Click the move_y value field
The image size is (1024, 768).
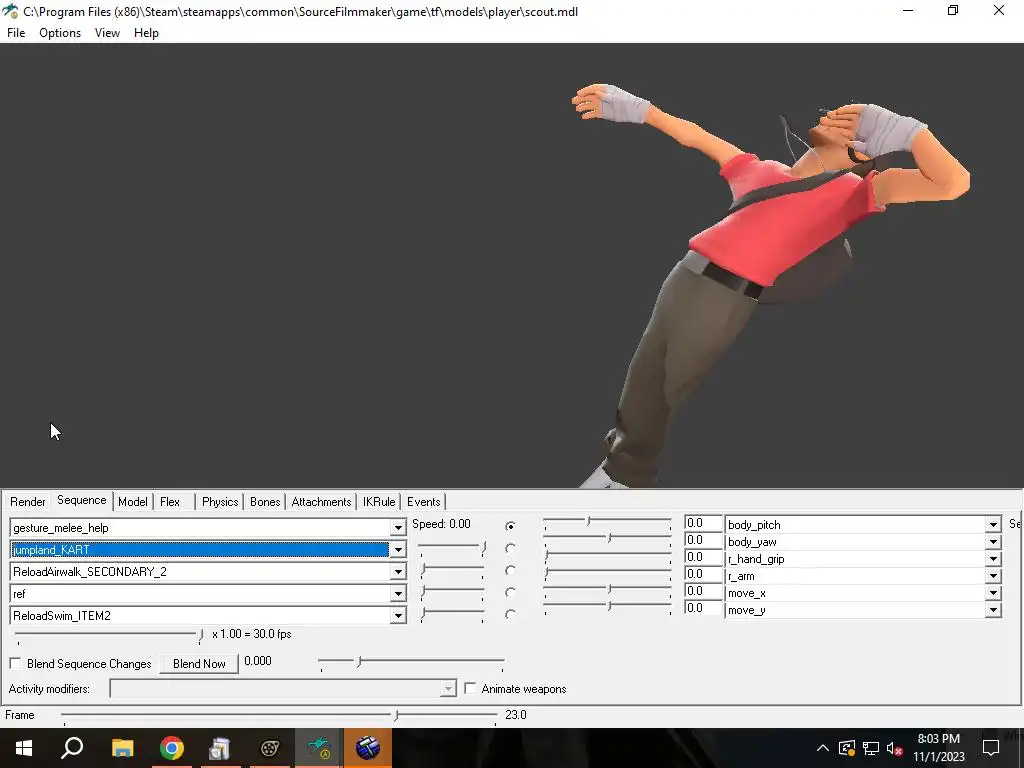coord(703,608)
